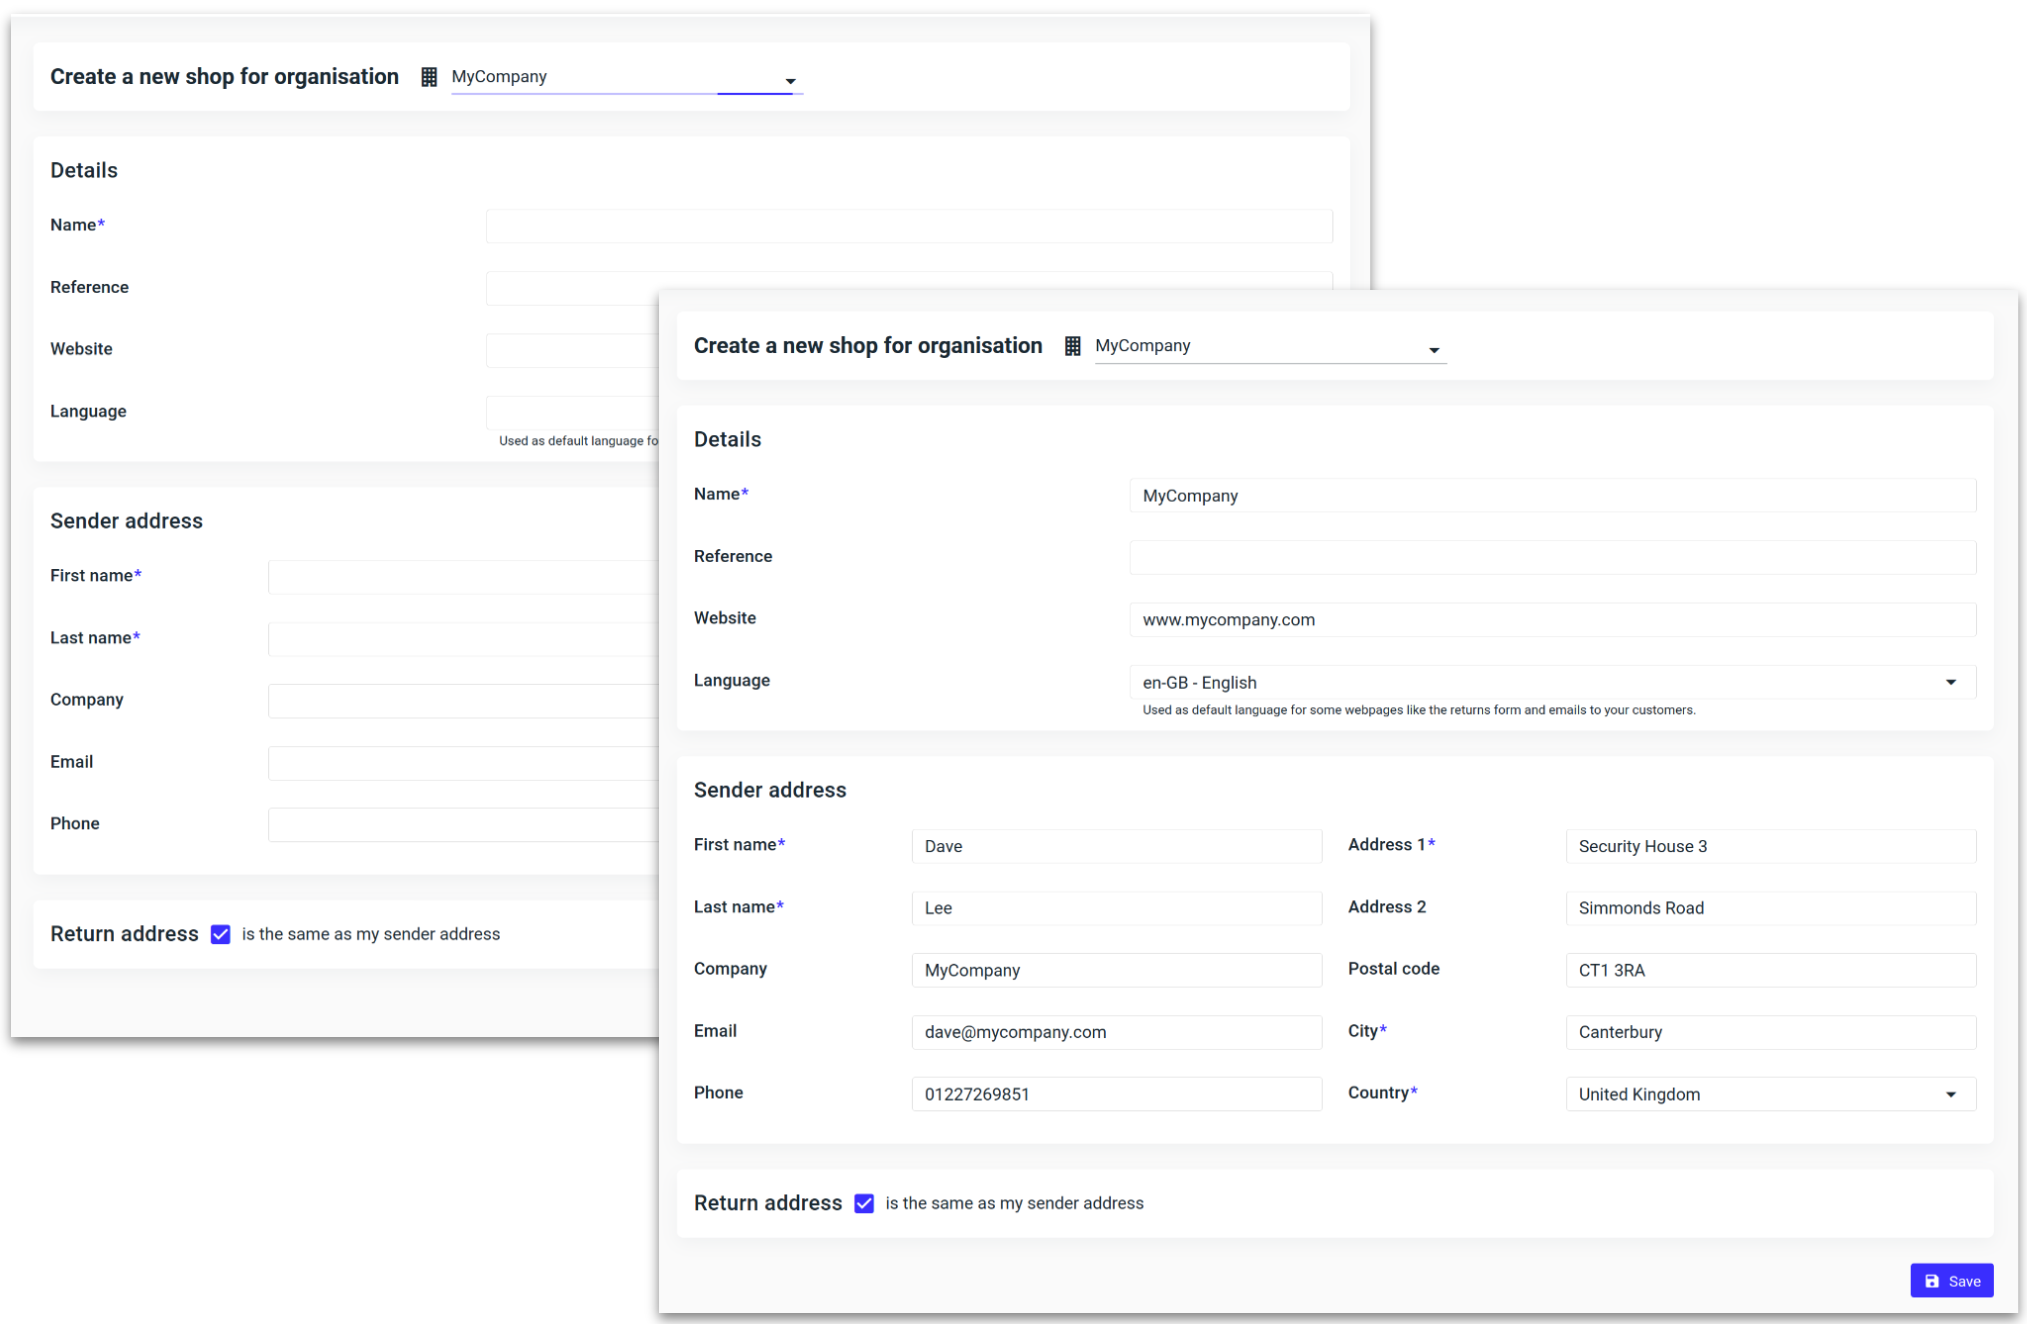
Task: Open MyCompany organisation dropdown in front window
Action: (x=1270, y=347)
